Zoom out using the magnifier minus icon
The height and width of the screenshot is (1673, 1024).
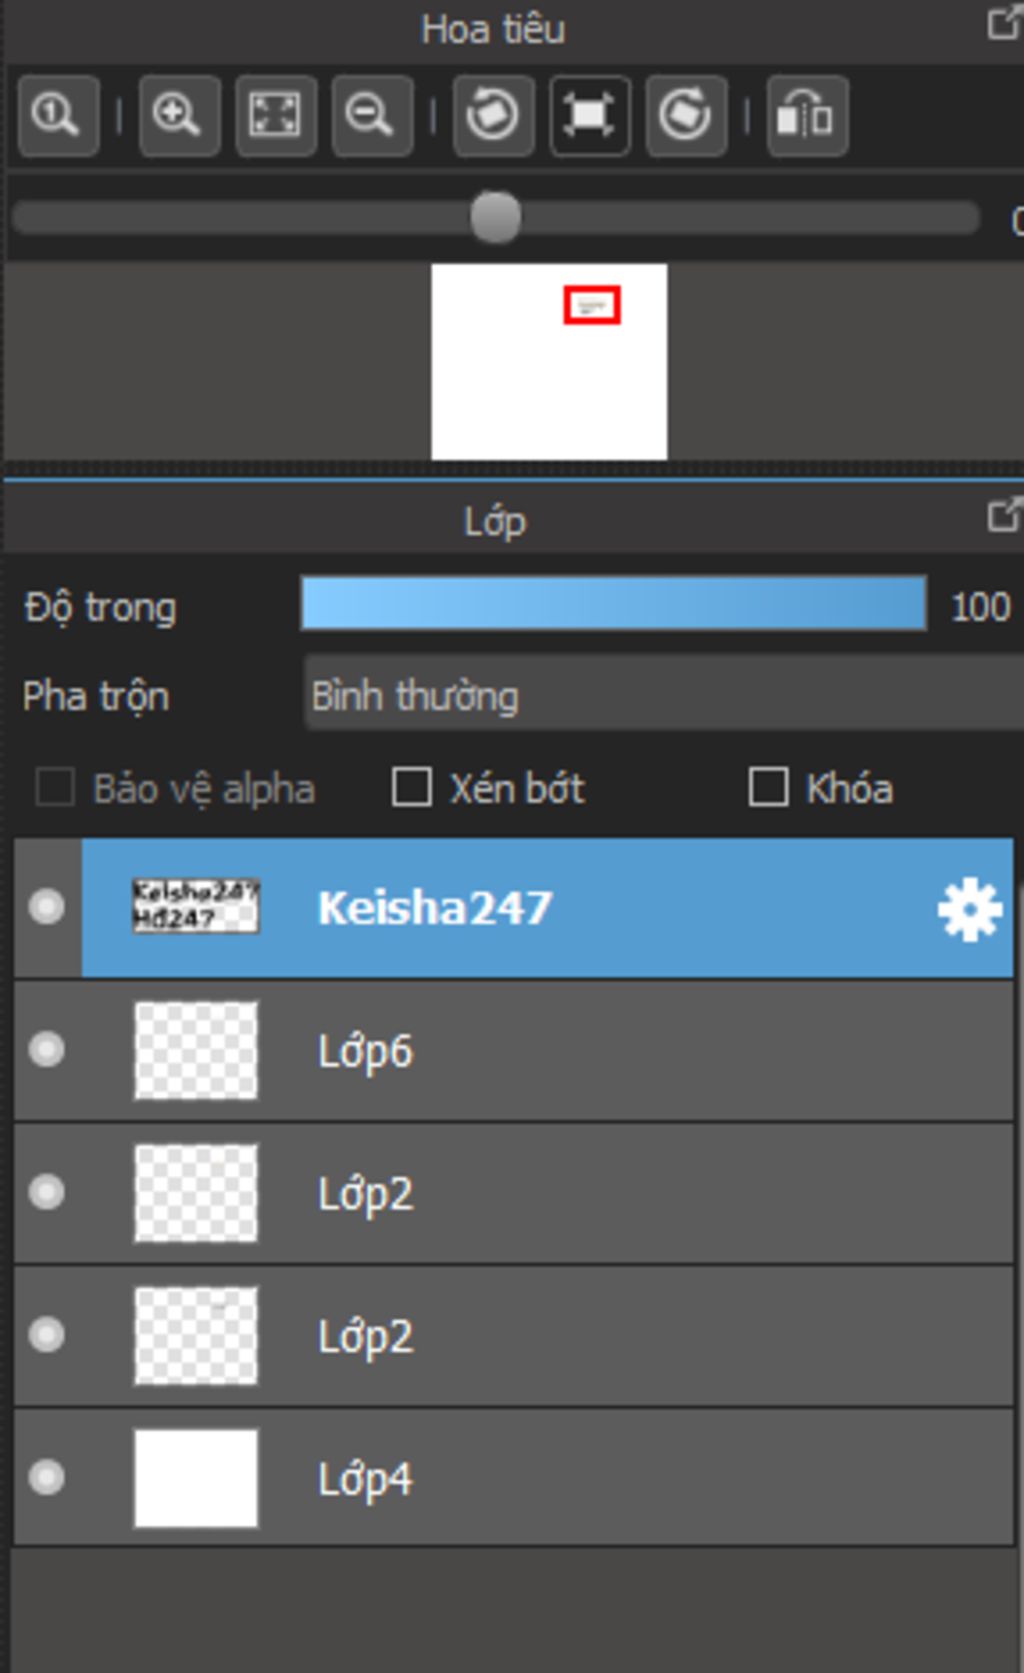[x=371, y=116]
